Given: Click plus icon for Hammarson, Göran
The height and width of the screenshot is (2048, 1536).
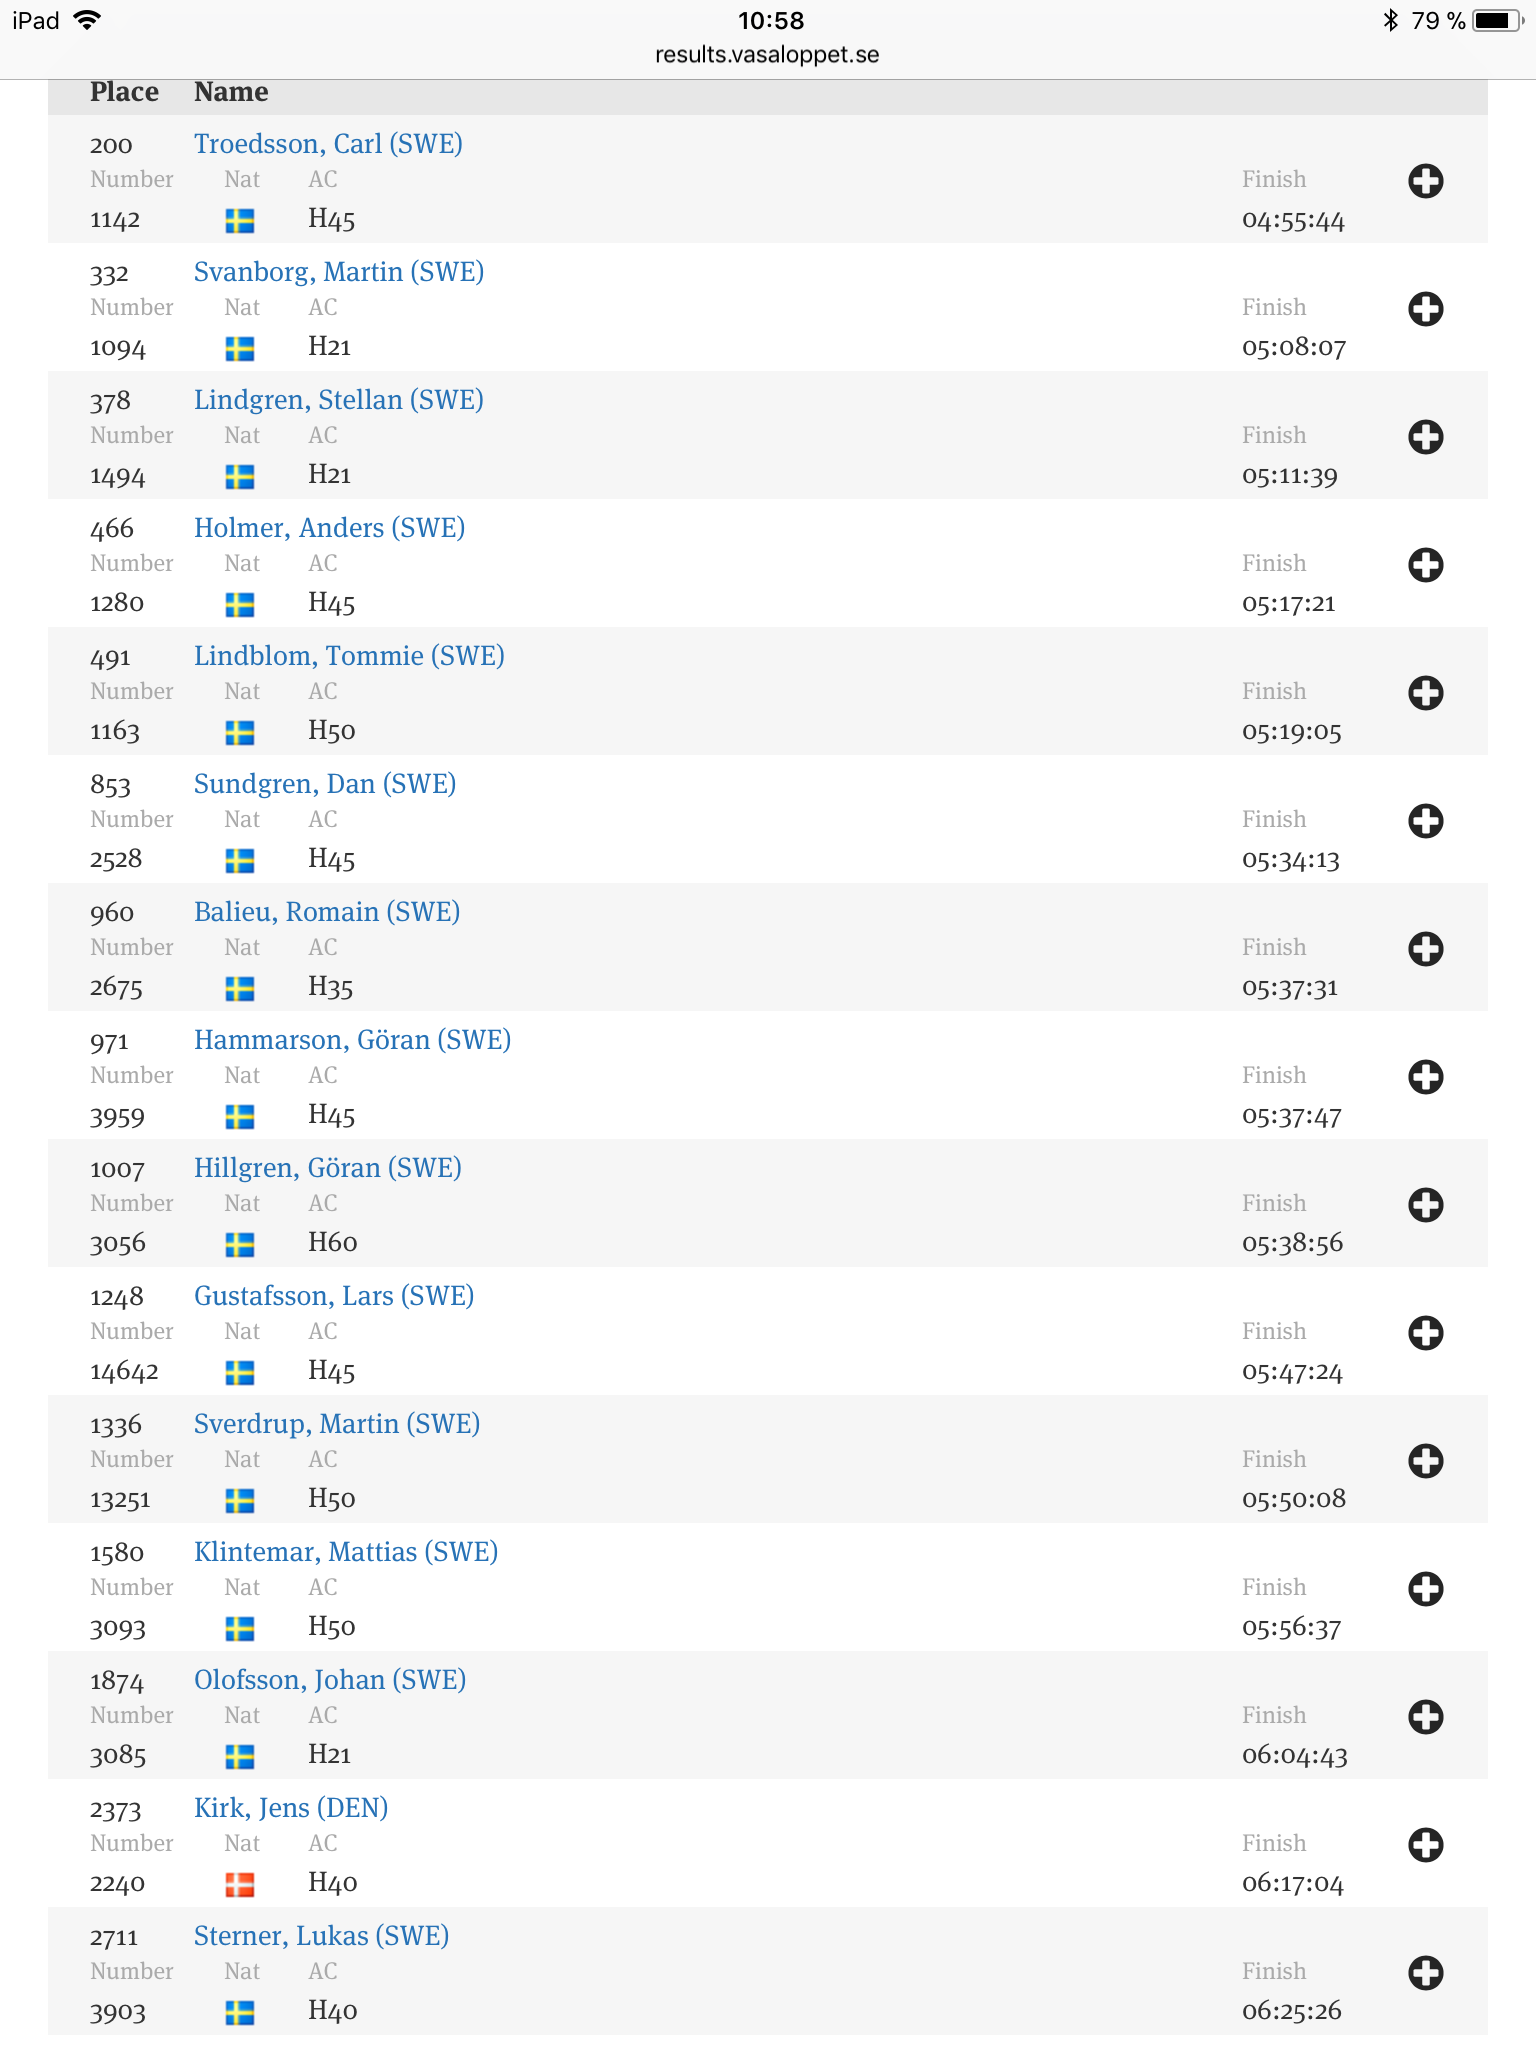Looking at the screenshot, I should (1425, 1077).
